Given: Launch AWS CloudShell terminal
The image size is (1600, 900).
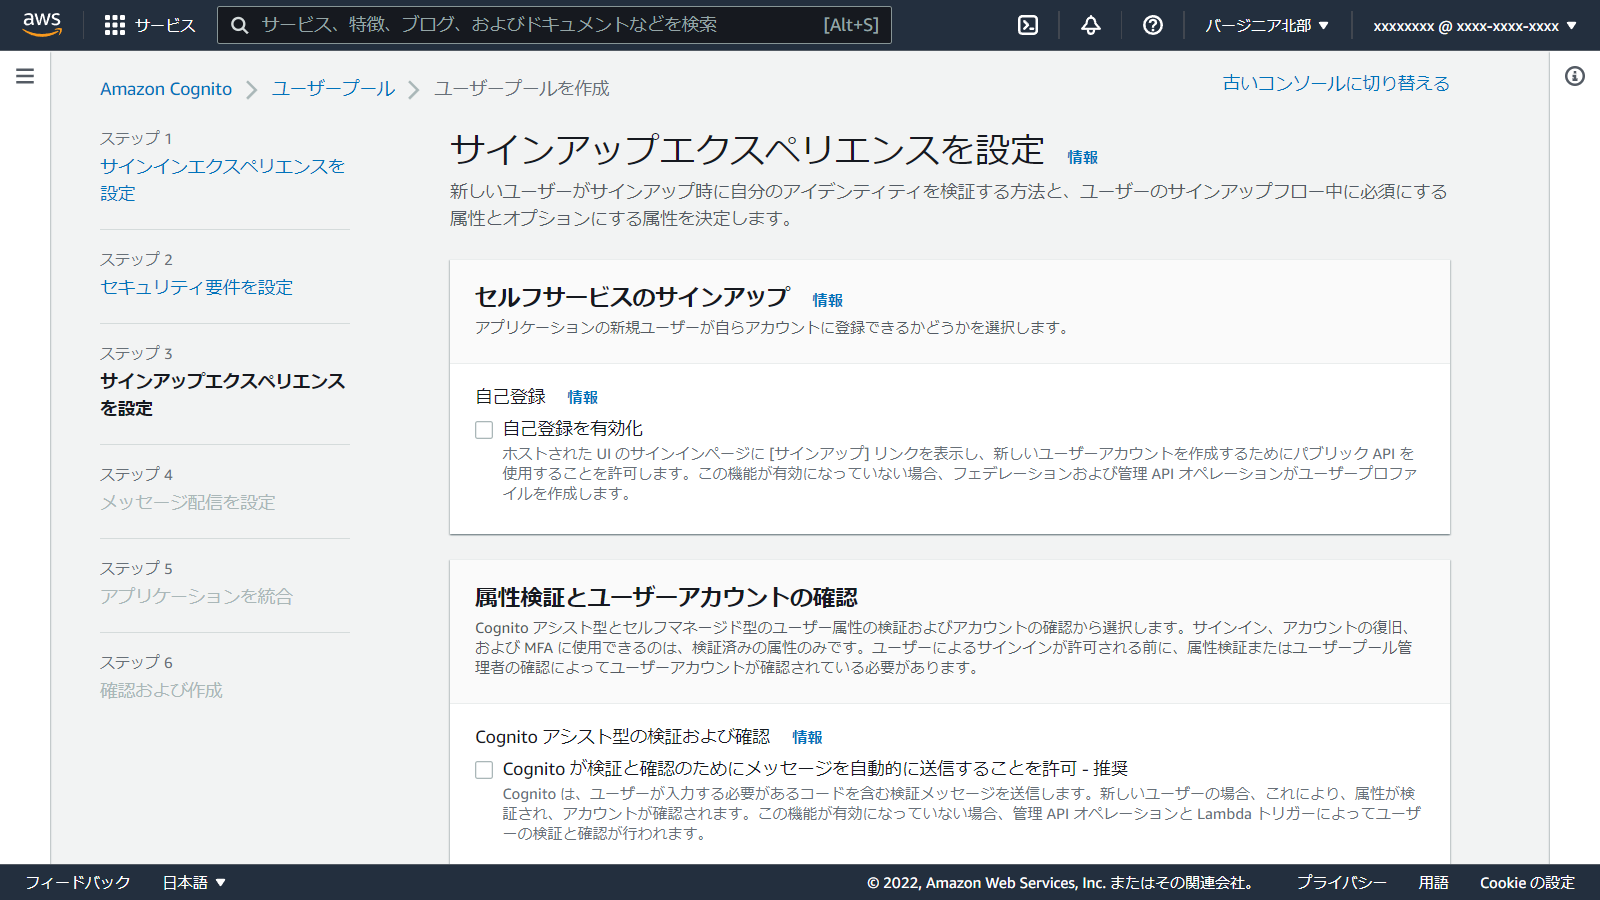Looking at the screenshot, I should tap(1026, 25).
